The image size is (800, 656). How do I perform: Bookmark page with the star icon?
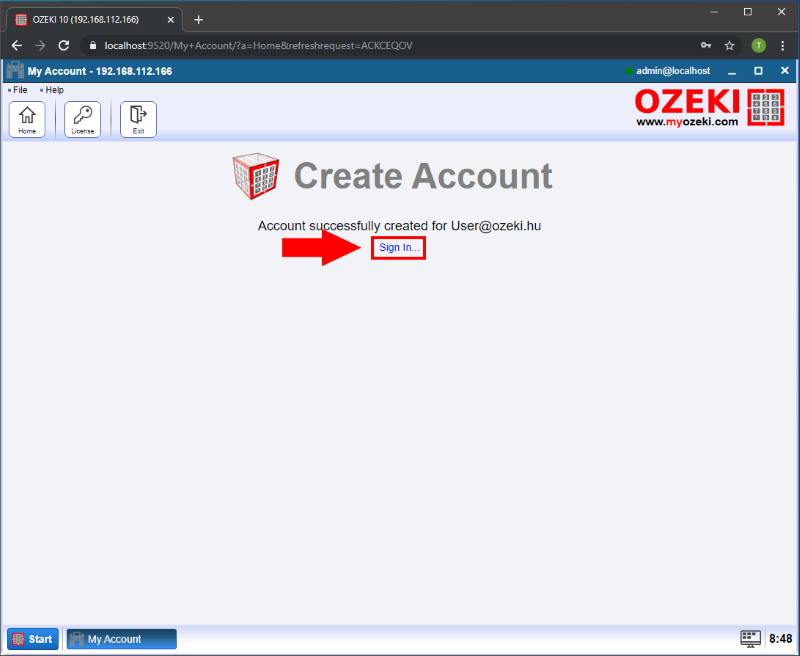tap(730, 46)
